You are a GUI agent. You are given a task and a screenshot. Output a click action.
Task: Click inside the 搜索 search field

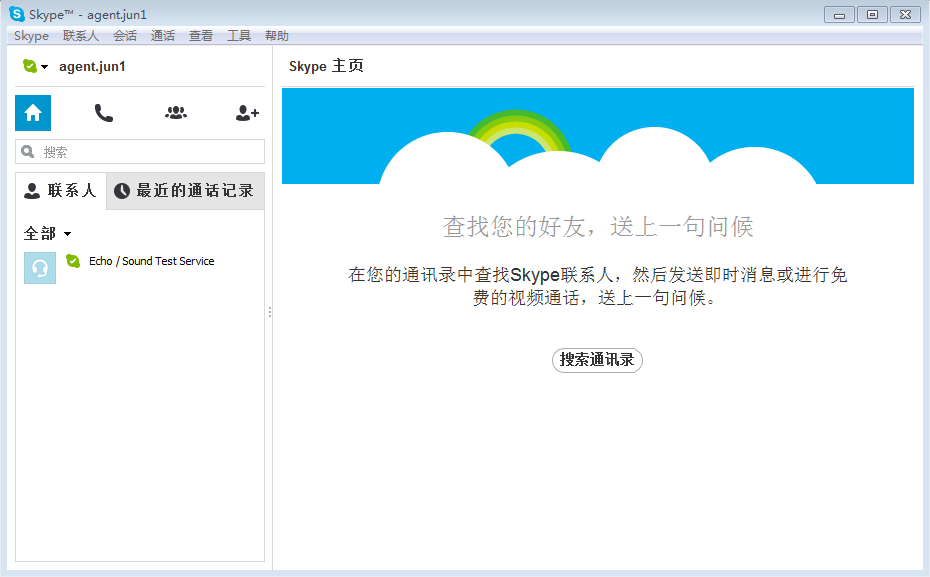140,152
